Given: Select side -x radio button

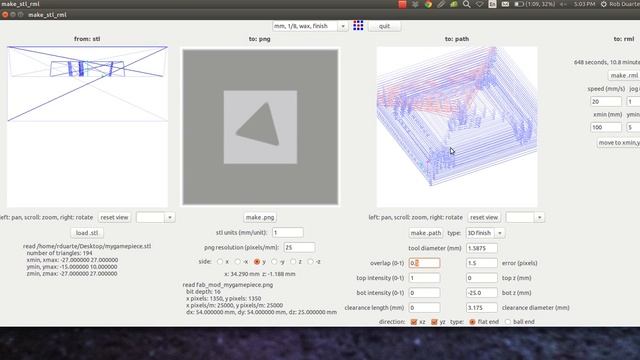Looking at the screenshot, I should [x=238, y=262].
